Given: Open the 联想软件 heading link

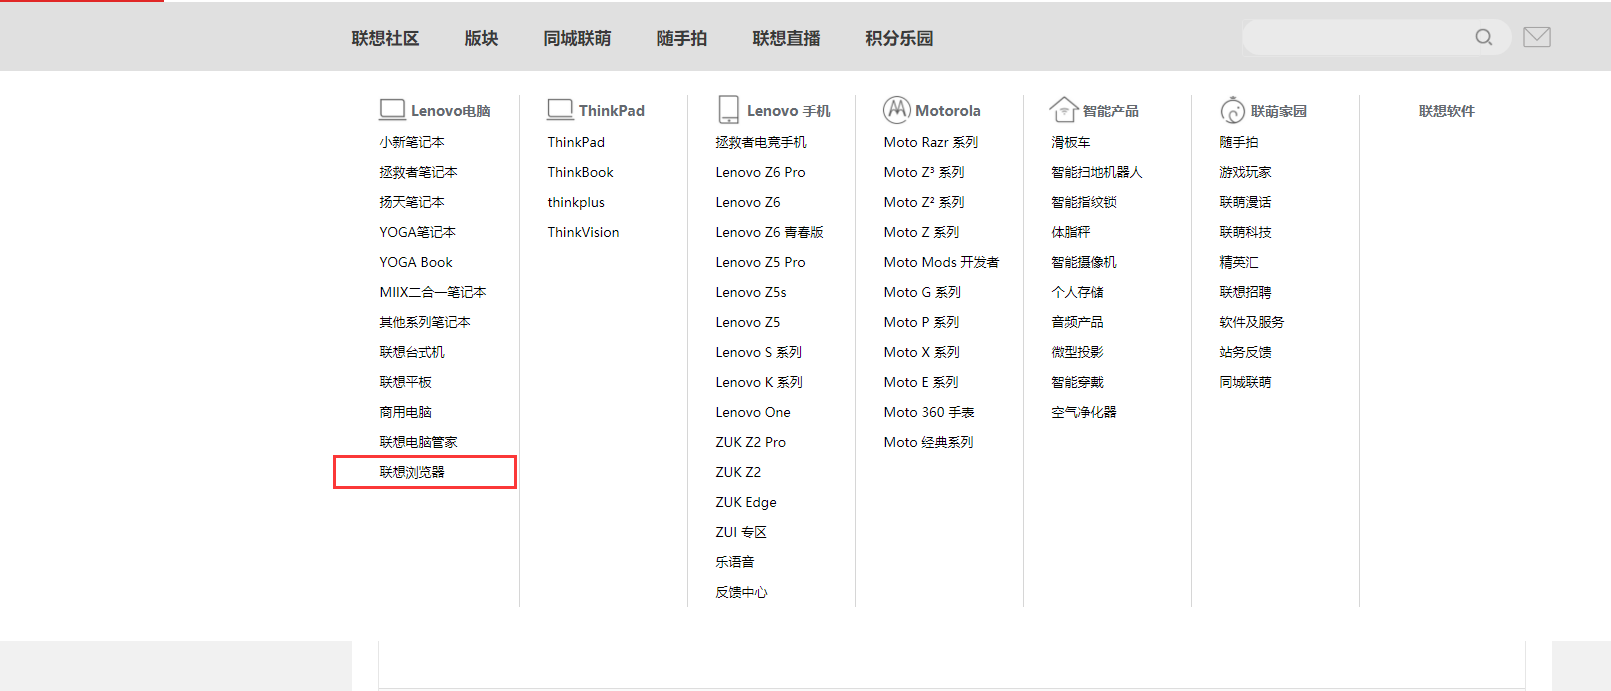Looking at the screenshot, I should pos(1447,111).
